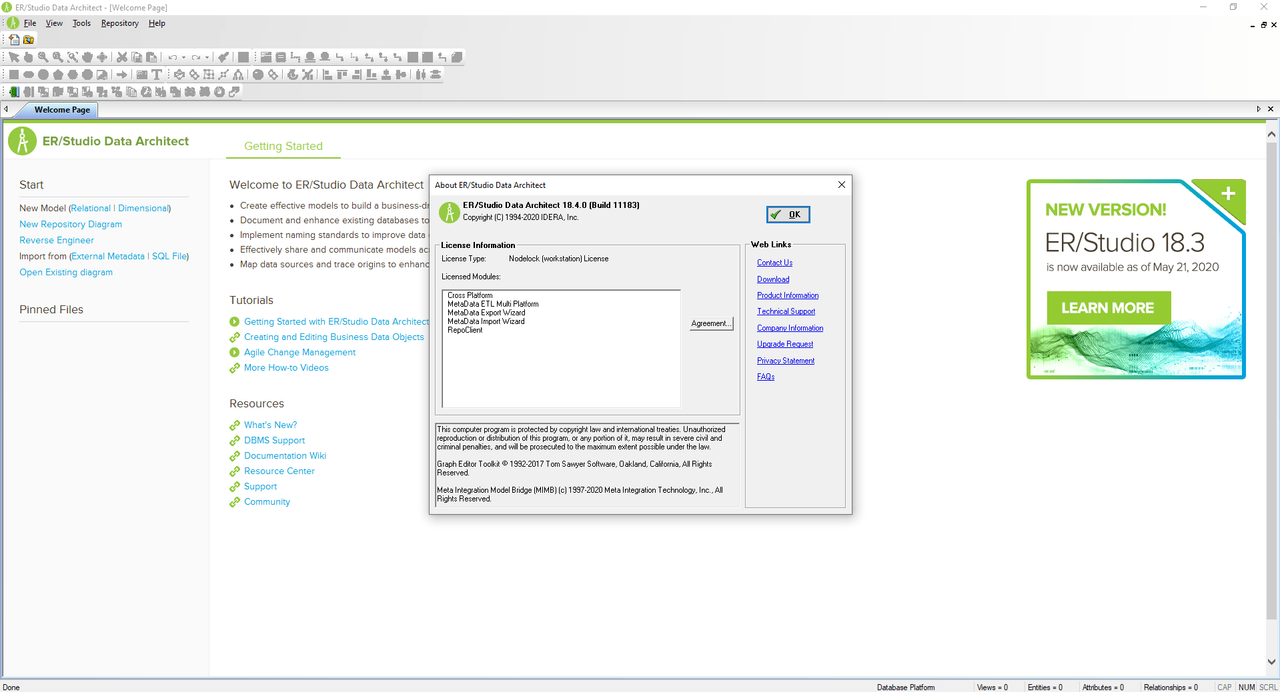Select the pentagon shape tool
This screenshot has width=1280, height=692.
tap(58, 75)
